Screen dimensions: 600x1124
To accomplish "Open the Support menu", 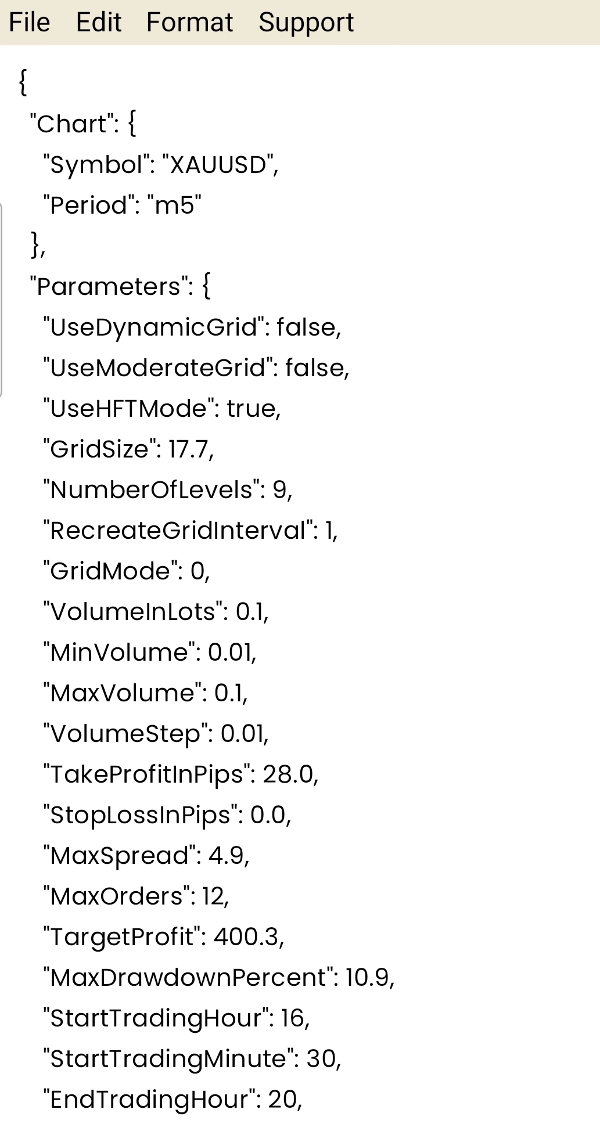I will pyautogui.click(x=306, y=22).
